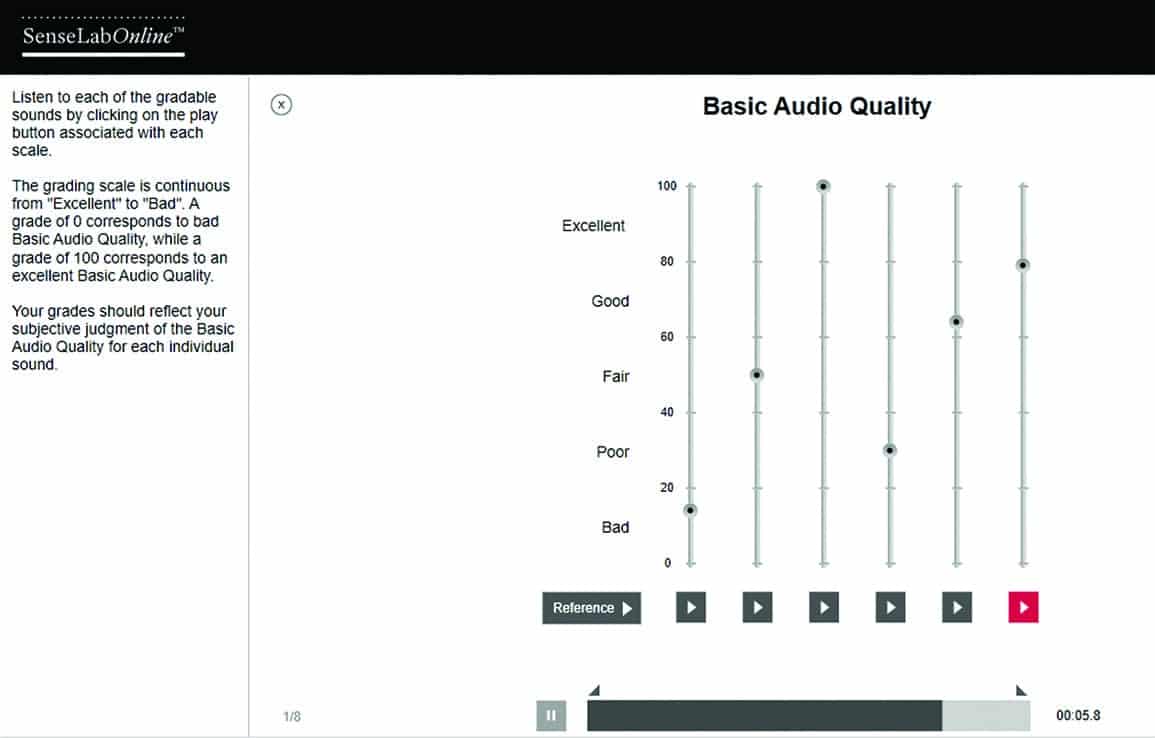Play the fifth sound sample

tap(956, 606)
